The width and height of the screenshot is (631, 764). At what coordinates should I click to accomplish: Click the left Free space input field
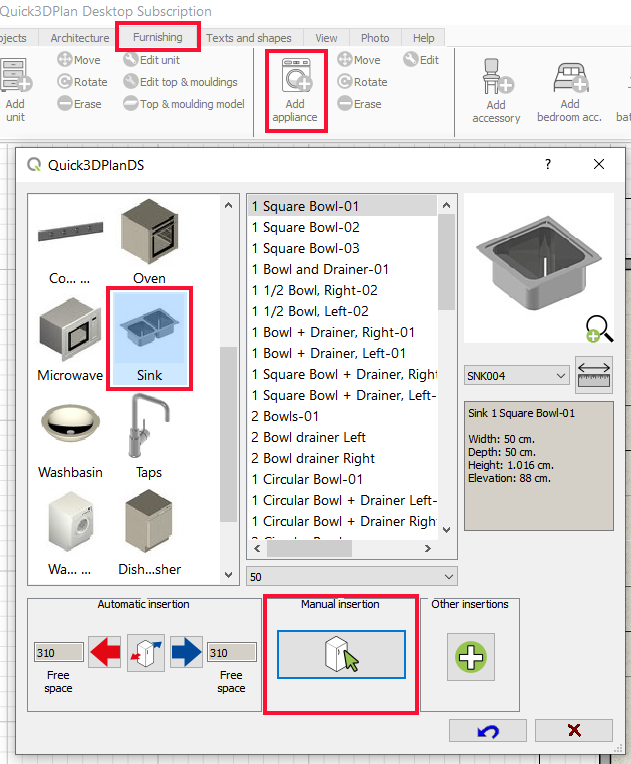58,653
